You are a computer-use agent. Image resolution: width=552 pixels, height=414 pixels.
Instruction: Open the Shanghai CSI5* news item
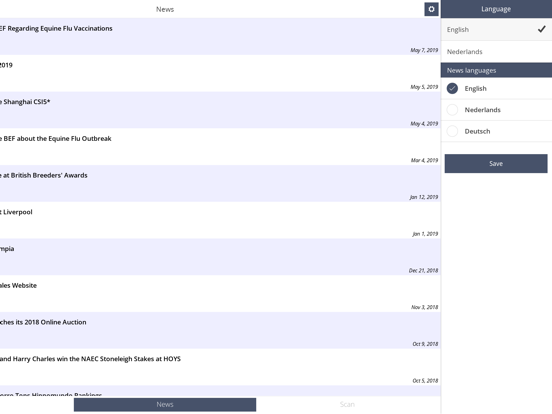(220, 110)
